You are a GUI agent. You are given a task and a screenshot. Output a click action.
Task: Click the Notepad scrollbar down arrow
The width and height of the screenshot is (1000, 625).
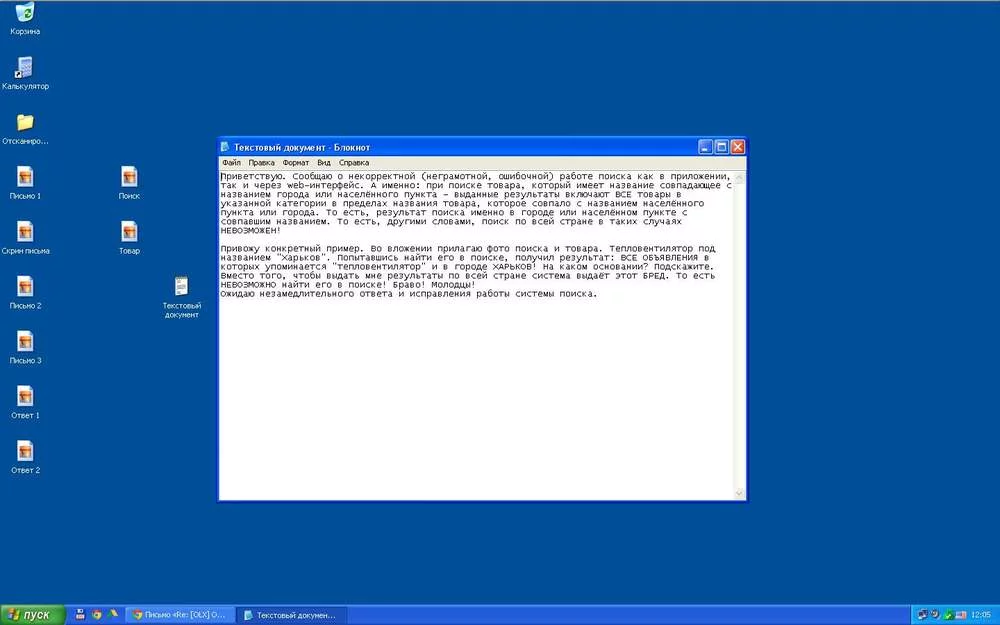pos(740,493)
